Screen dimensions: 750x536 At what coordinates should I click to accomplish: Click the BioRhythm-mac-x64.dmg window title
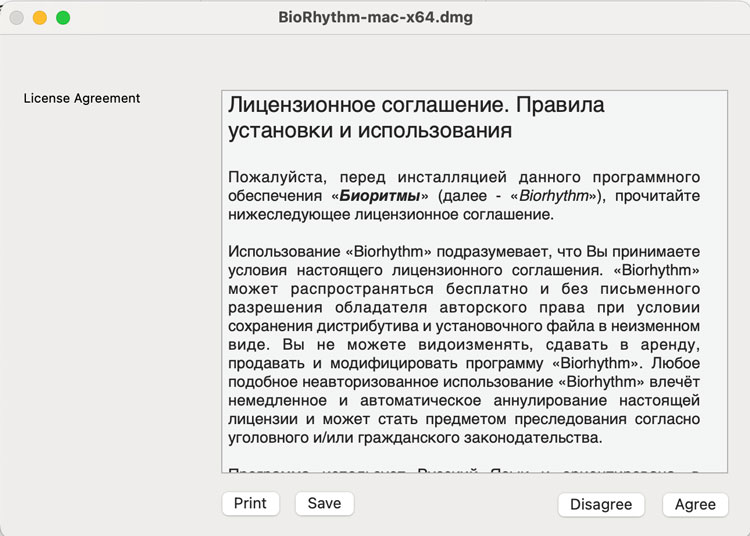pos(376,17)
